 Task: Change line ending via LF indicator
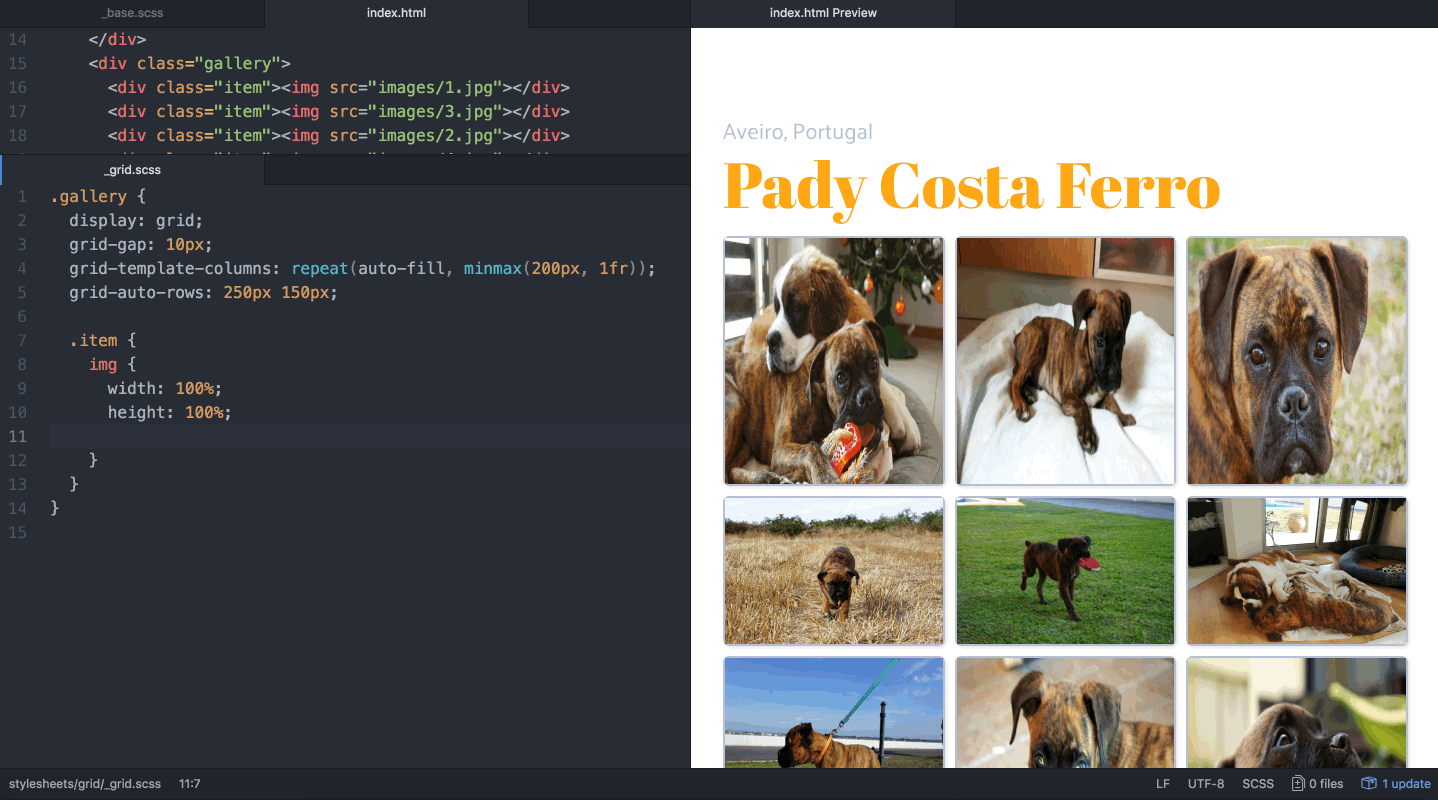point(1163,784)
